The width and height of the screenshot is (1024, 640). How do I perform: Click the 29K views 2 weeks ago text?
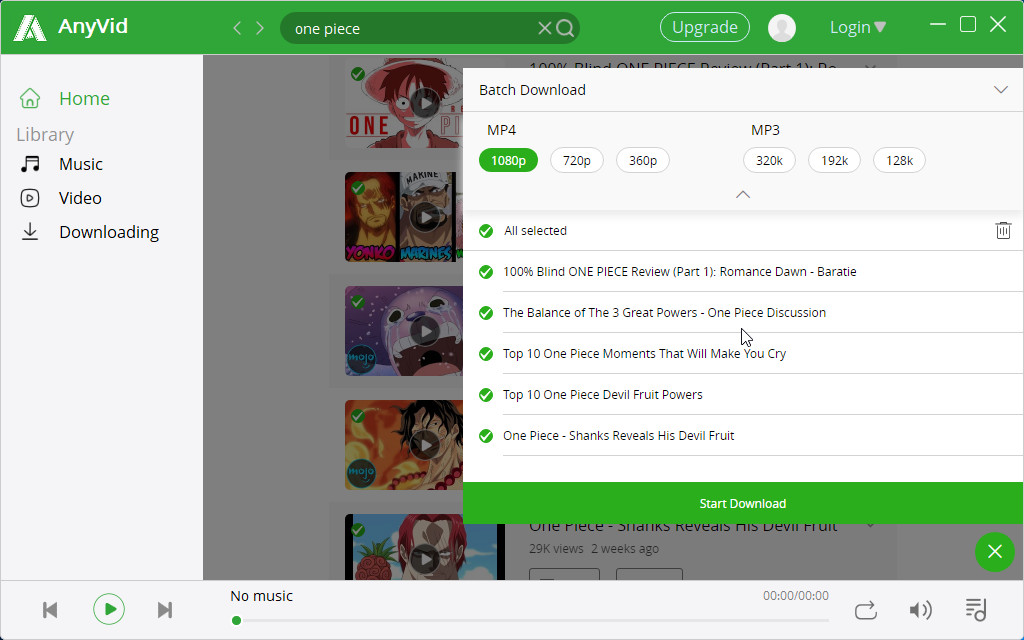coord(594,549)
